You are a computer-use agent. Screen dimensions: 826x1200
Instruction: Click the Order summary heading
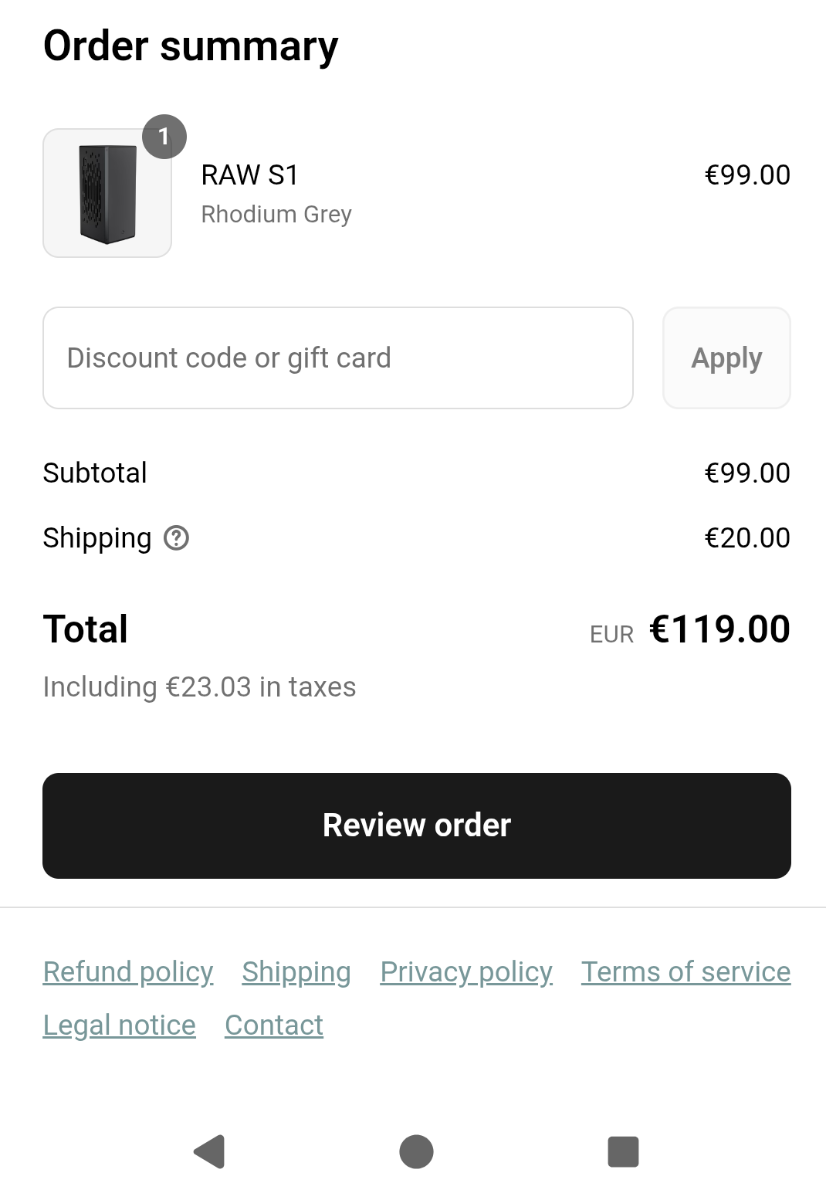point(190,46)
